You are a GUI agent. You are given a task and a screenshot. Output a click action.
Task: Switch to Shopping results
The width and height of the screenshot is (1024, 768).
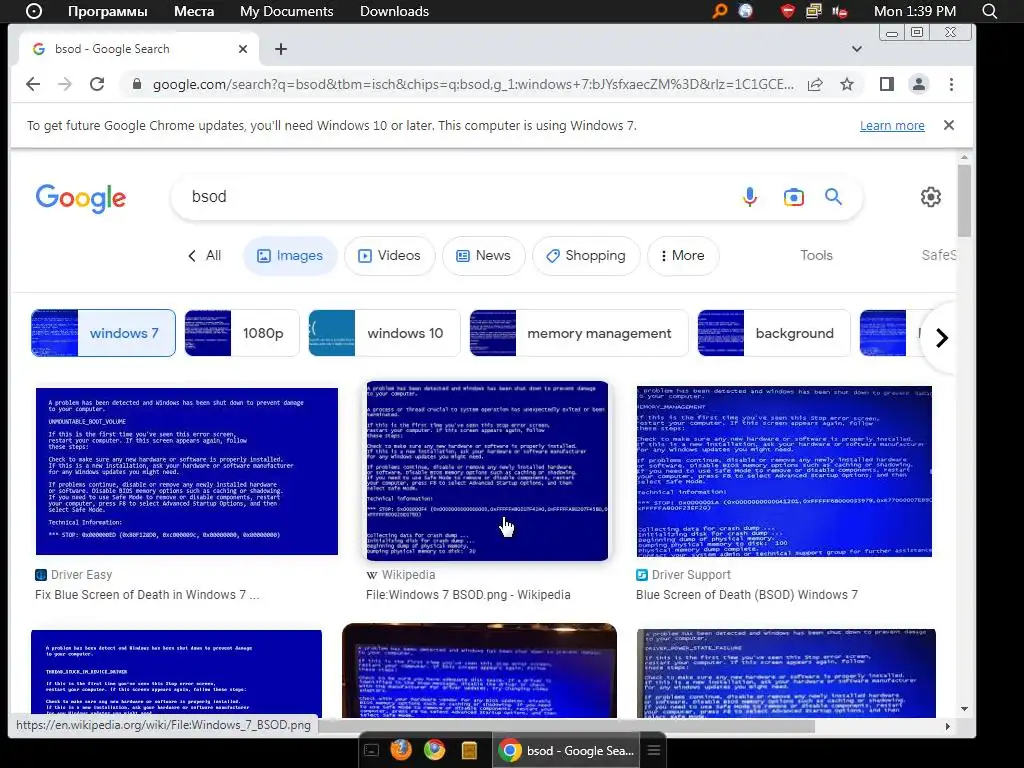[586, 255]
